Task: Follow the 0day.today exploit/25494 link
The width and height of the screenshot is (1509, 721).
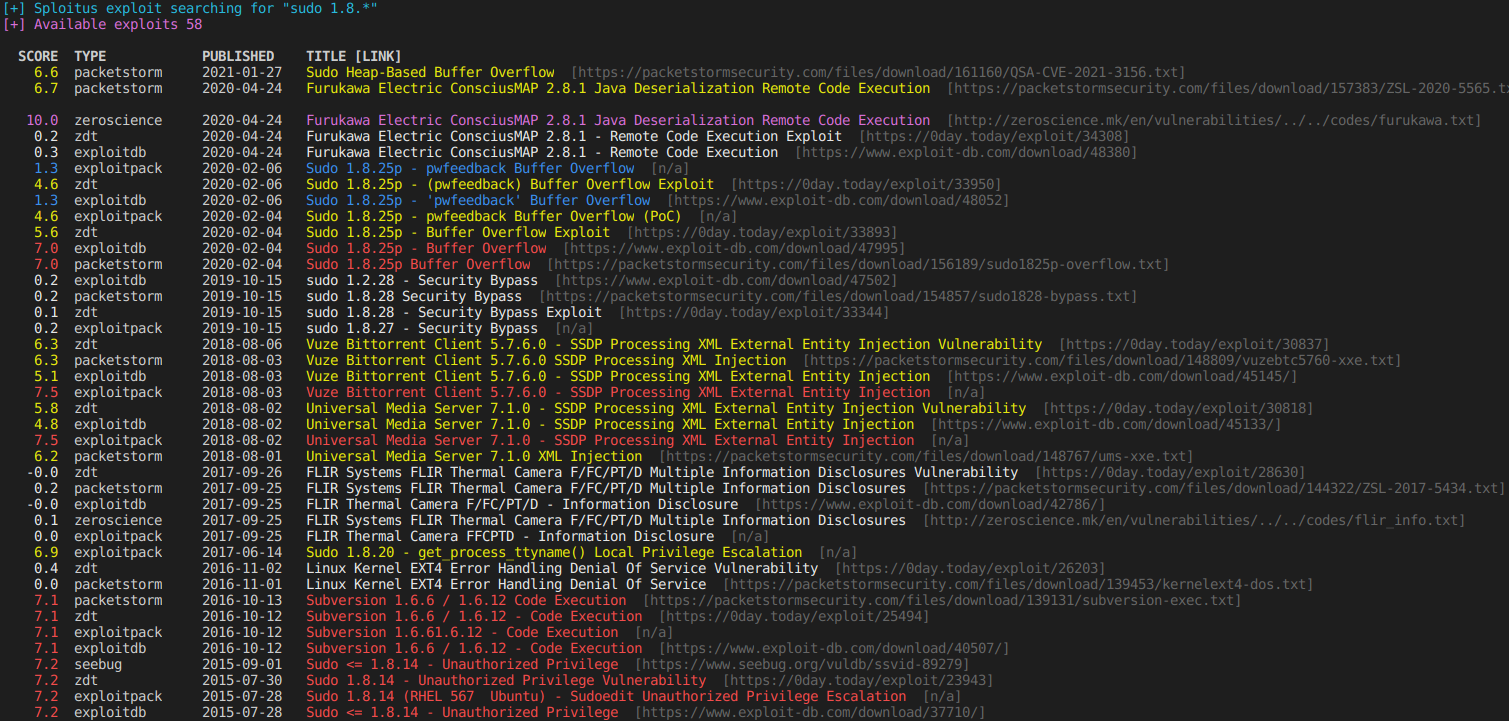Action: pyautogui.click(x=794, y=616)
